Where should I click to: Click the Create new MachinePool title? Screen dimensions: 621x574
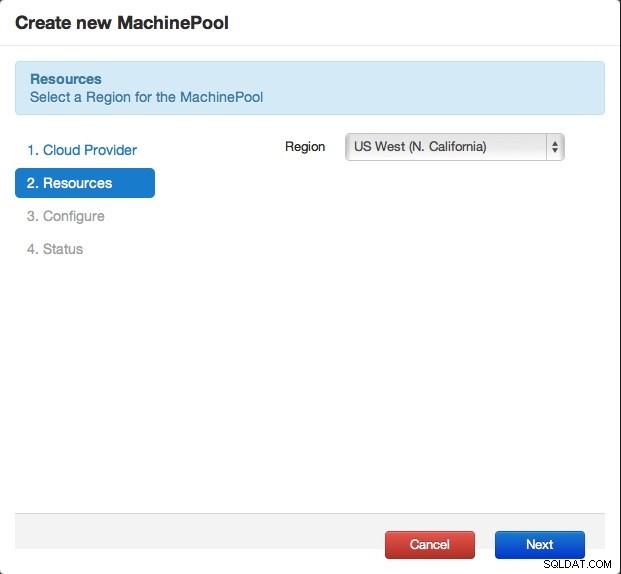[122, 23]
